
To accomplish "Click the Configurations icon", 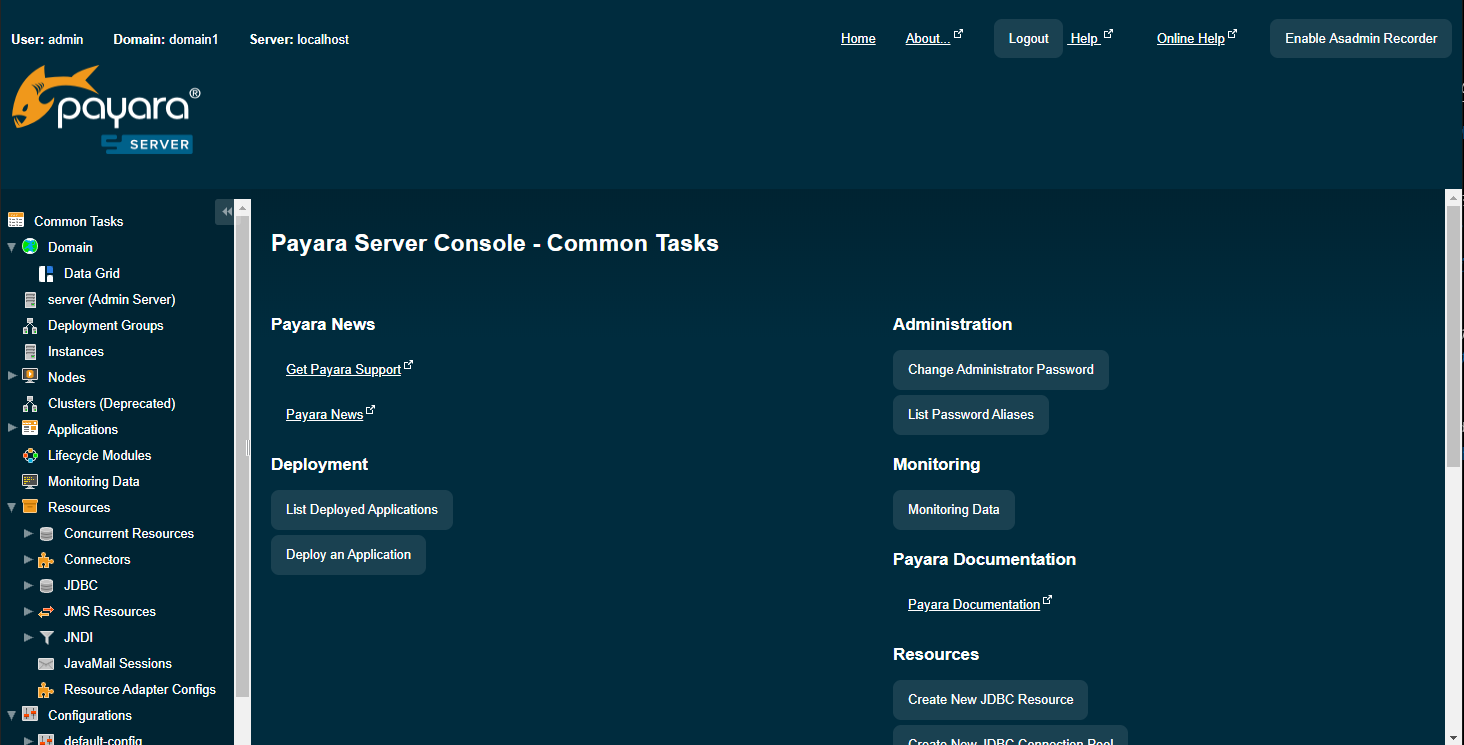I will (30, 715).
